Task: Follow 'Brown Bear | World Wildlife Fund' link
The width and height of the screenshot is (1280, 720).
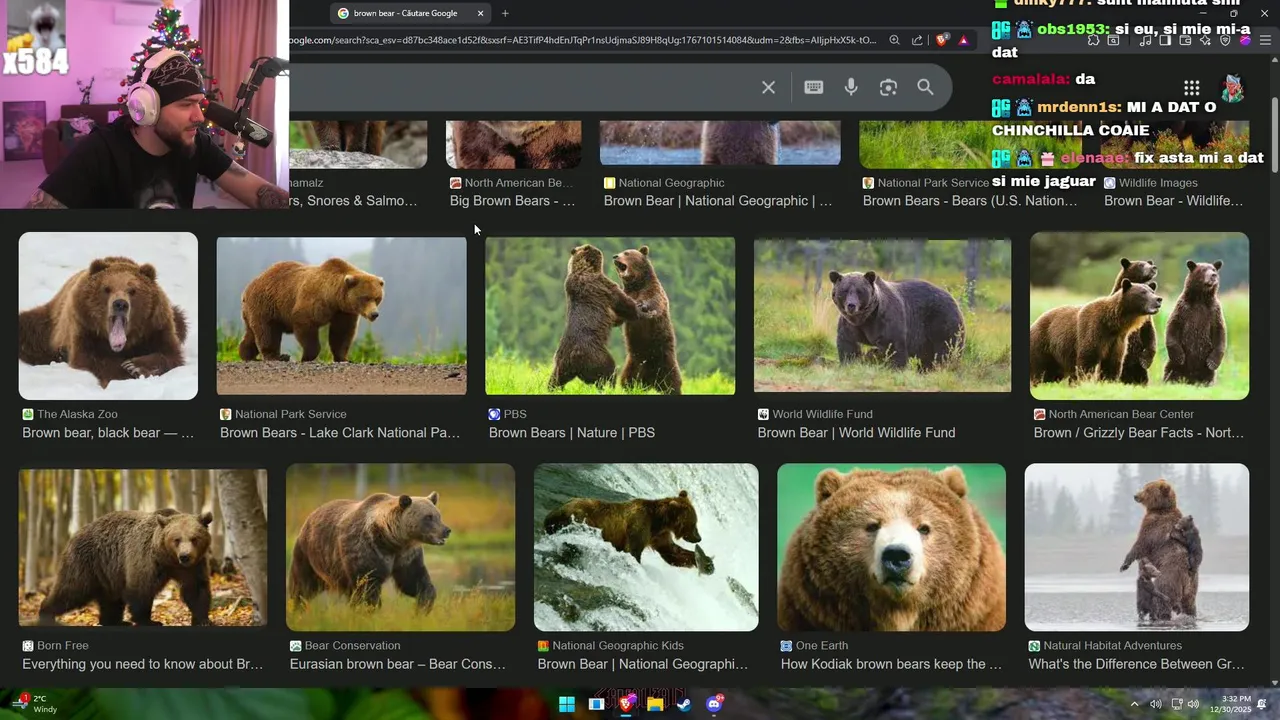Action: pyautogui.click(x=856, y=433)
